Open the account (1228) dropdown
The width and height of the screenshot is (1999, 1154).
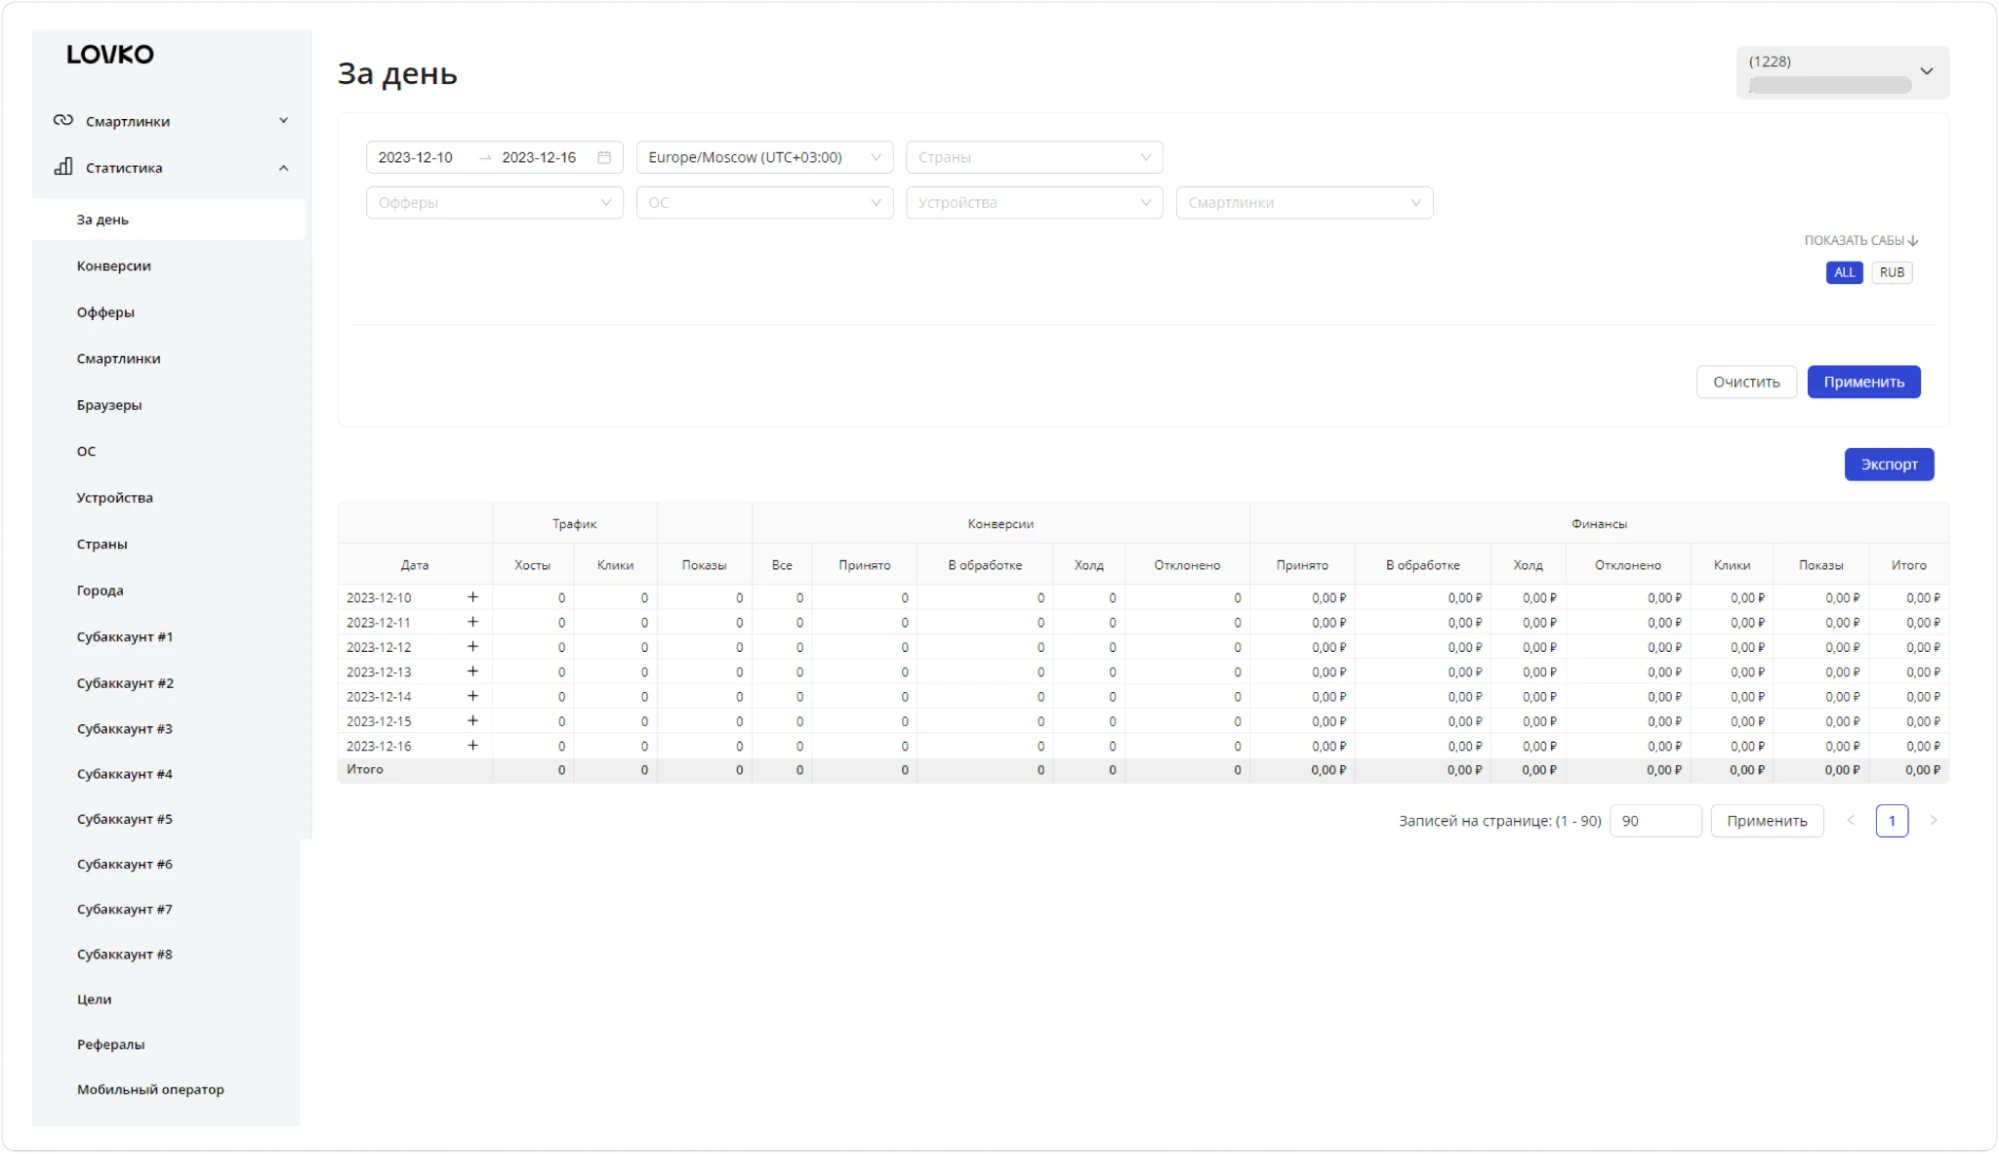(x=1842, y=72)
